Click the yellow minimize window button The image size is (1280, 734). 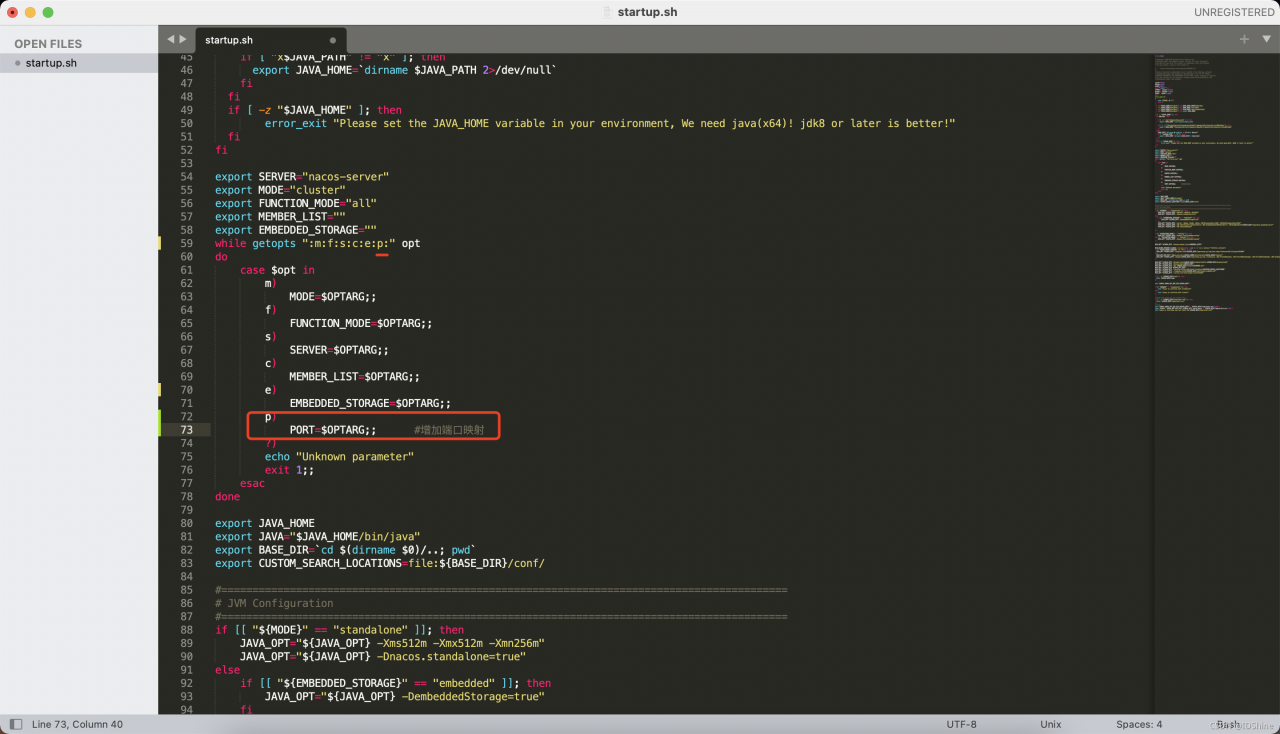click(x=30, y=12)
